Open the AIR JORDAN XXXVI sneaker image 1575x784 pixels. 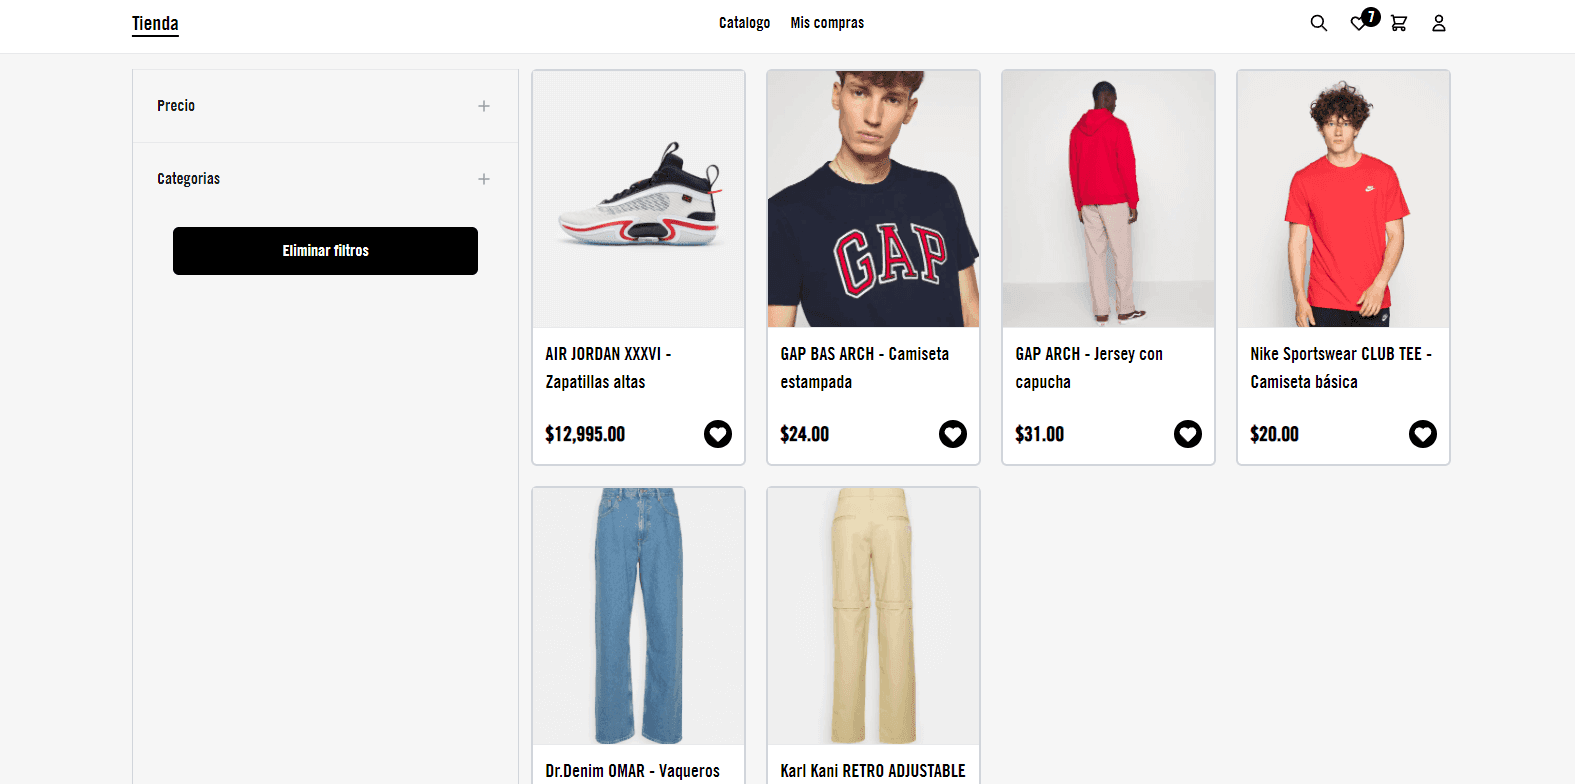pos(639,199)
